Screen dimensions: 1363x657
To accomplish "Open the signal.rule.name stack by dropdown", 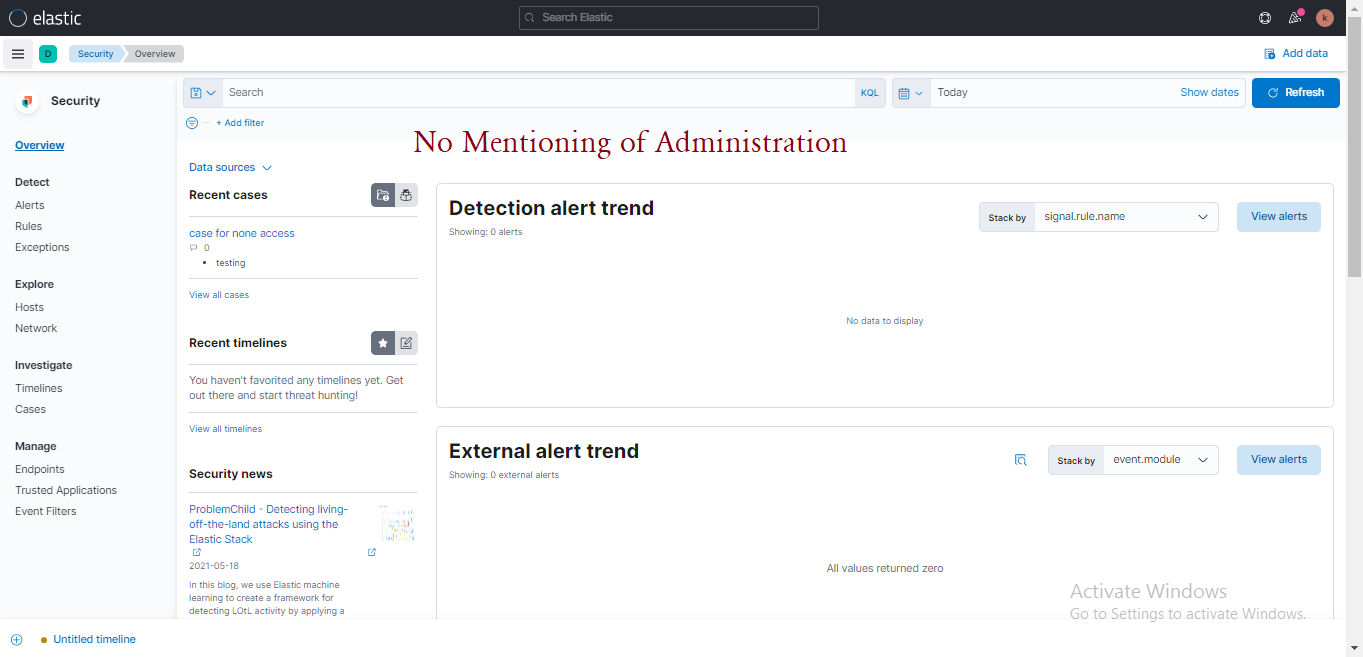I will pos(1125,216).
